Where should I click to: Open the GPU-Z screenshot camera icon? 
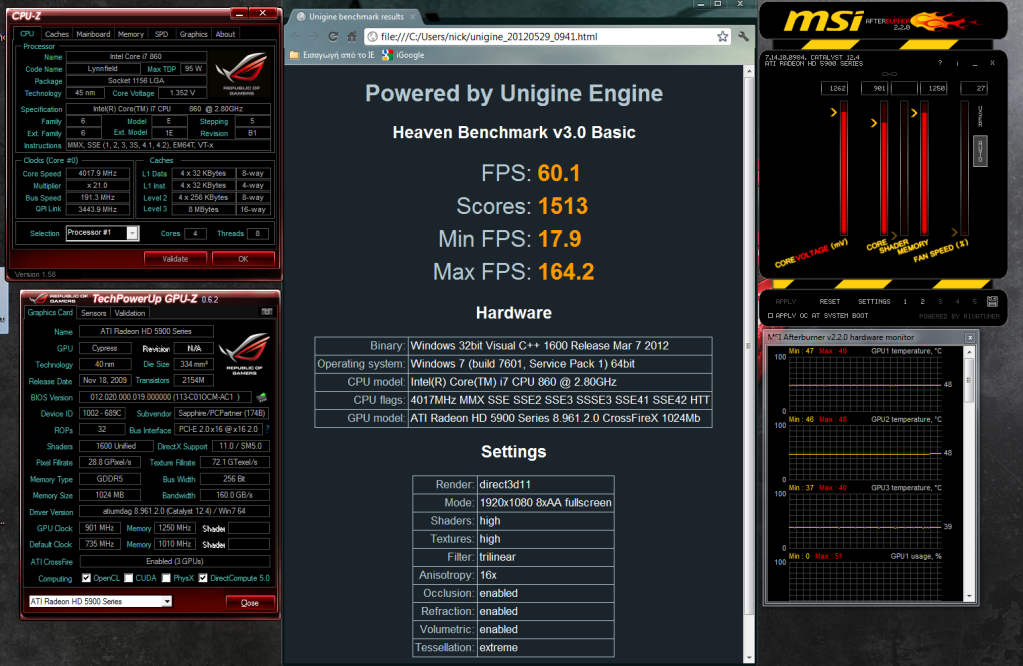(x=267, y=312)
